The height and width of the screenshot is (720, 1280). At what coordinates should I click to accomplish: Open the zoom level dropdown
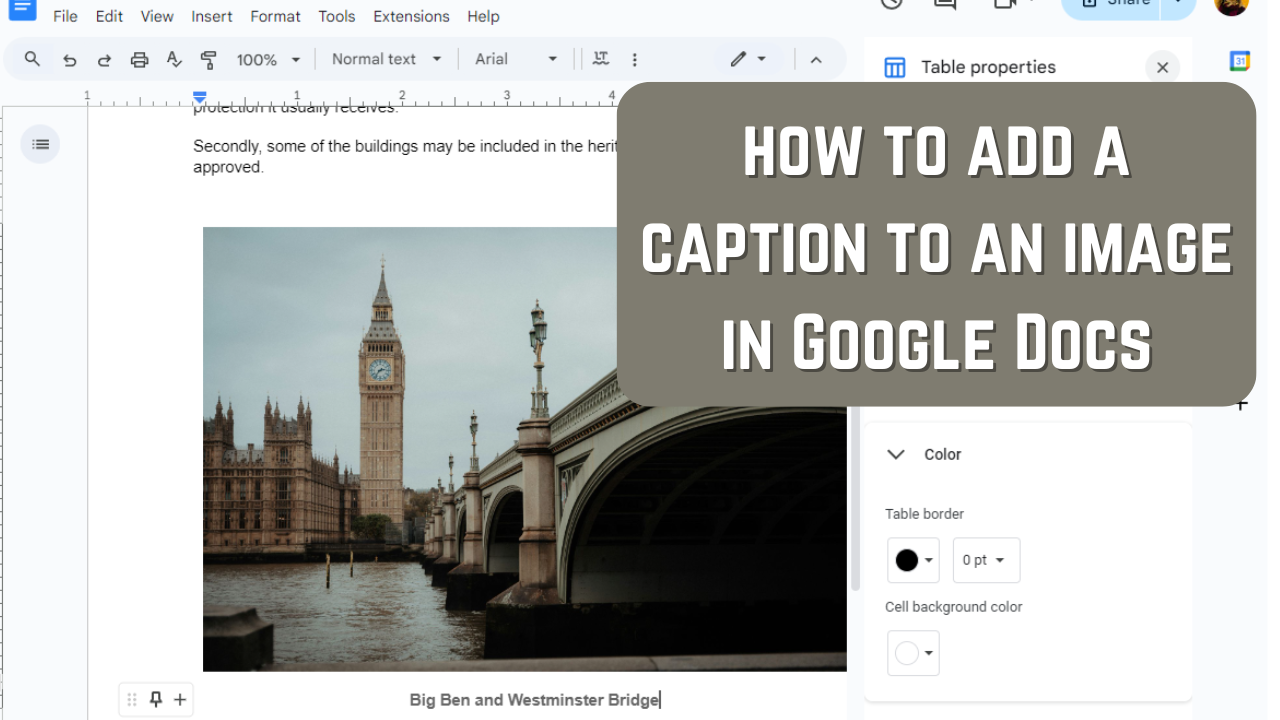[268, 60]
